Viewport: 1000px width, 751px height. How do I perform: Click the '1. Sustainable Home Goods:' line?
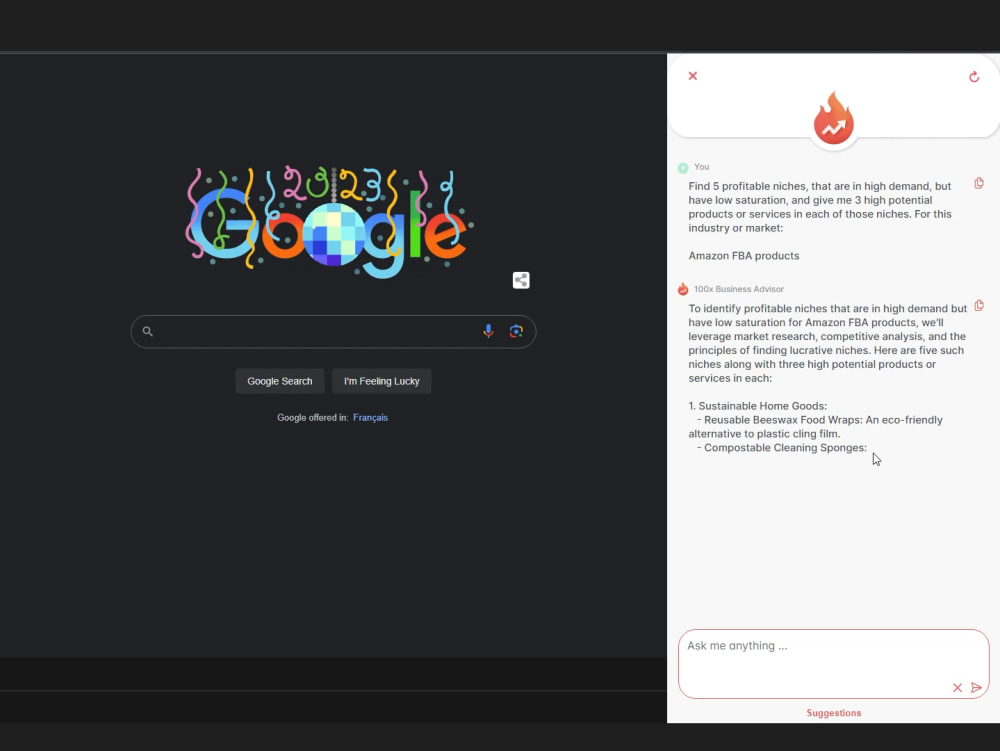coord(758,406)
